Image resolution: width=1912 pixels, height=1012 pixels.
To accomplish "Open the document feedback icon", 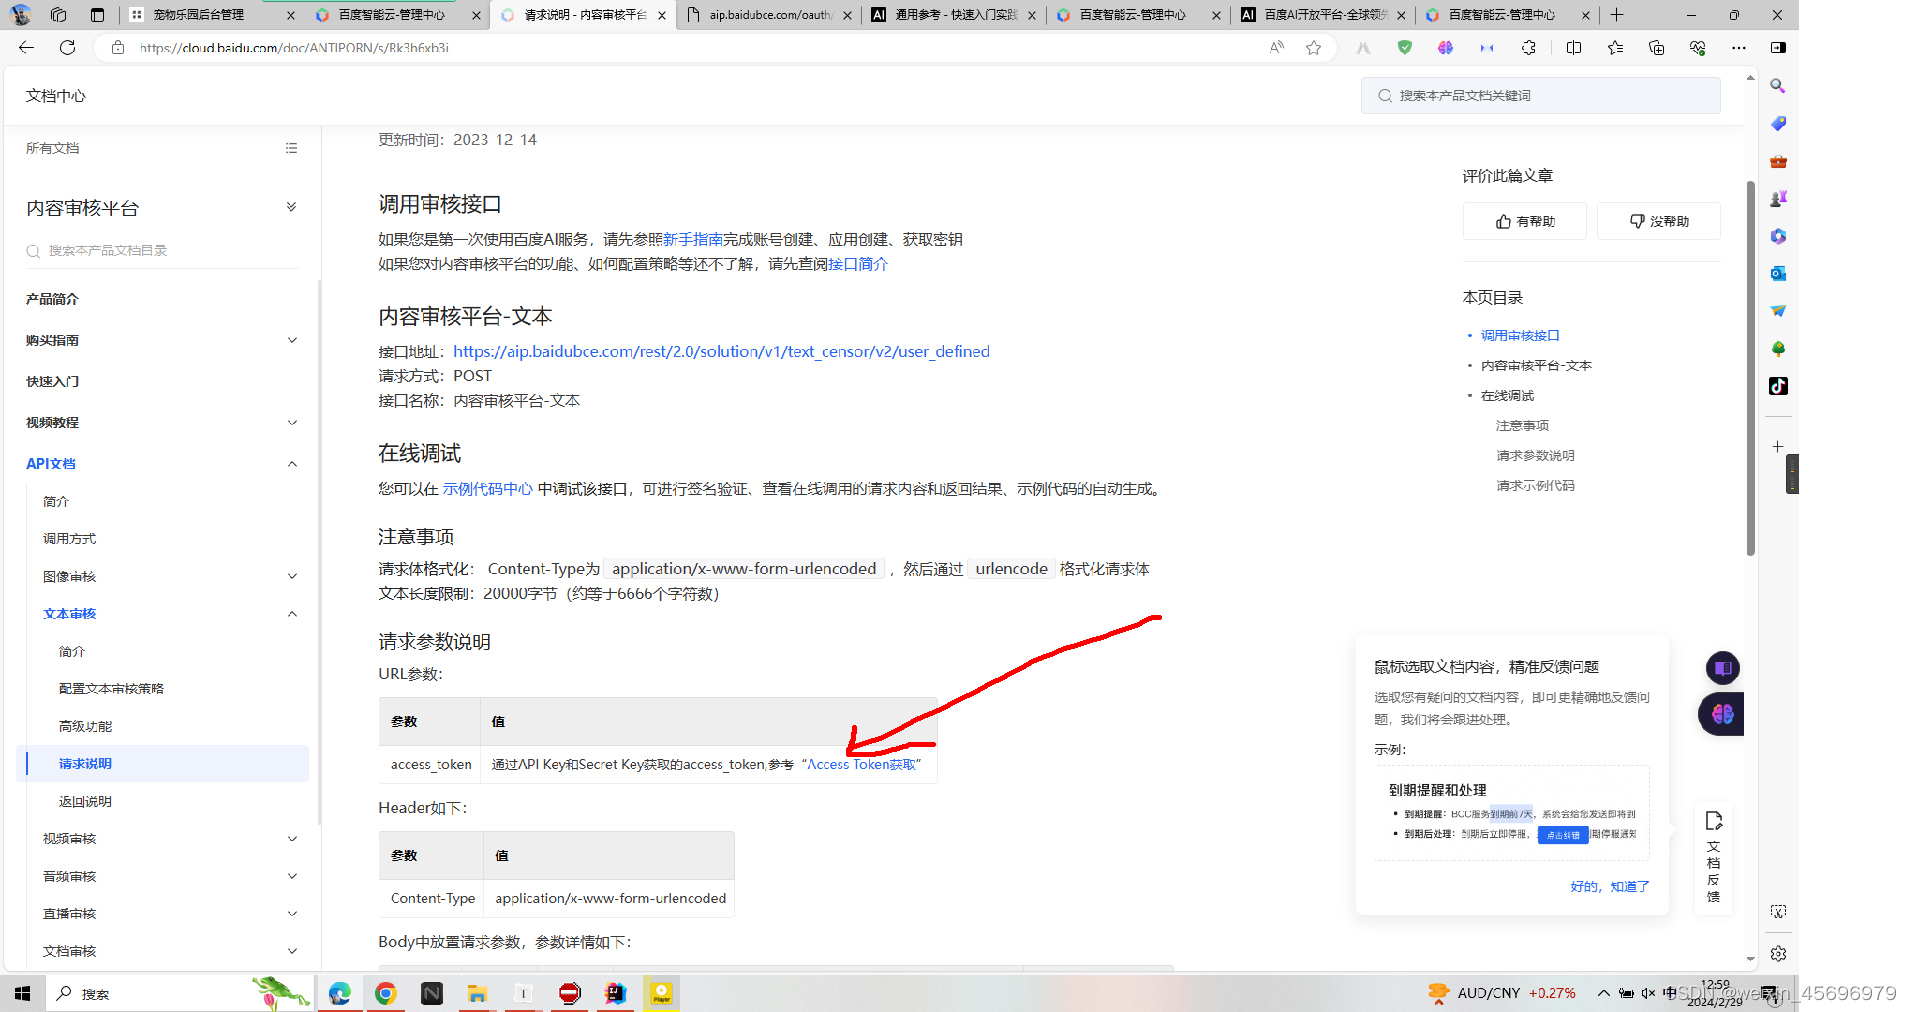I will click(x=1713, y=856).
